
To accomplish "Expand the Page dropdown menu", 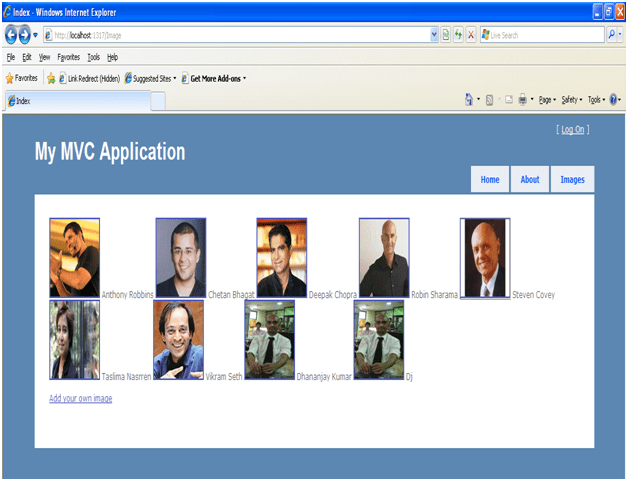I will pyautogui.click(x=547, y=100).
